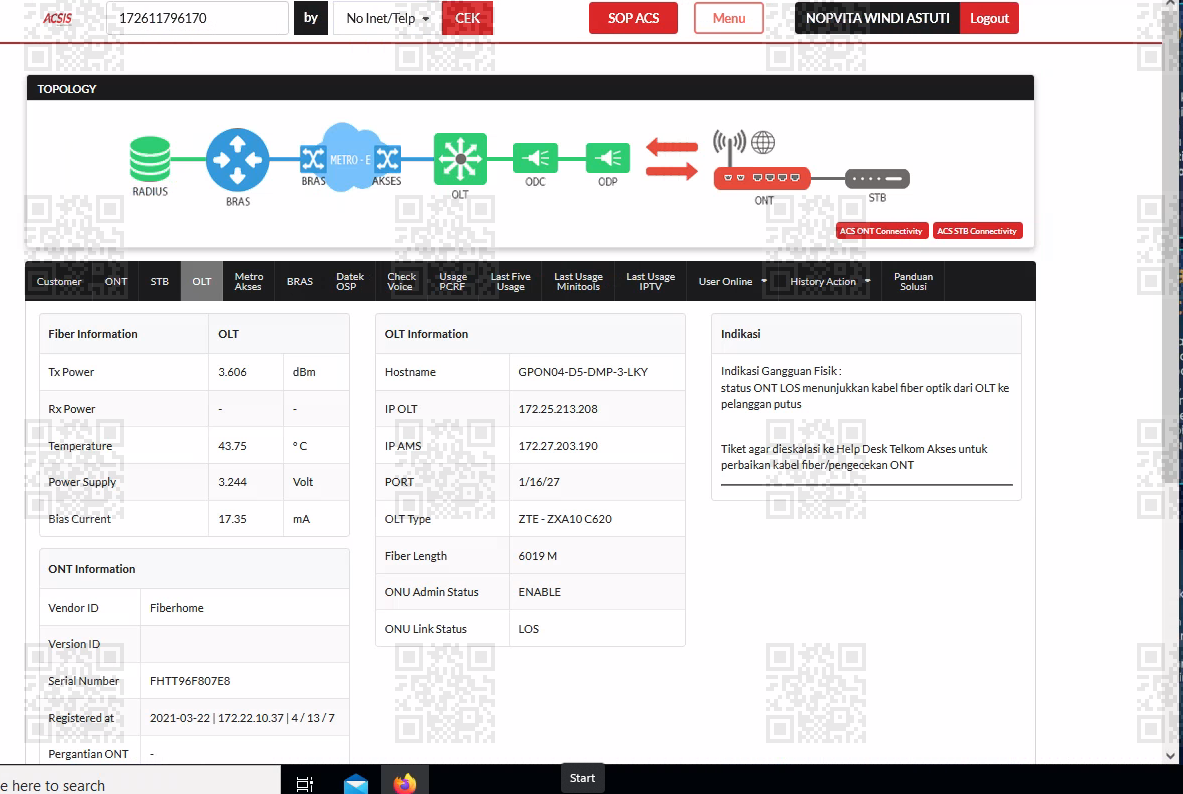Viewport: 1183px width, 794px height.
Task: Click the Temperature value 43.75
Action: (x=232, y=446)
